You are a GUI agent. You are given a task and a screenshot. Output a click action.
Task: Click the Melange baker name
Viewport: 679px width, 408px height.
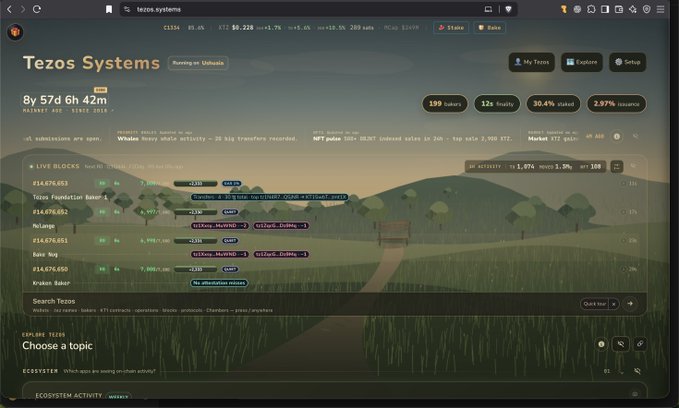(44, 226)
